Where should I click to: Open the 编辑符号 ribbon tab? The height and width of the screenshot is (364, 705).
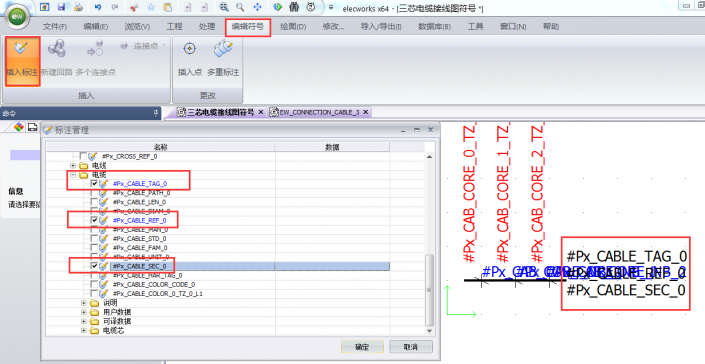[x=248, y=27]
